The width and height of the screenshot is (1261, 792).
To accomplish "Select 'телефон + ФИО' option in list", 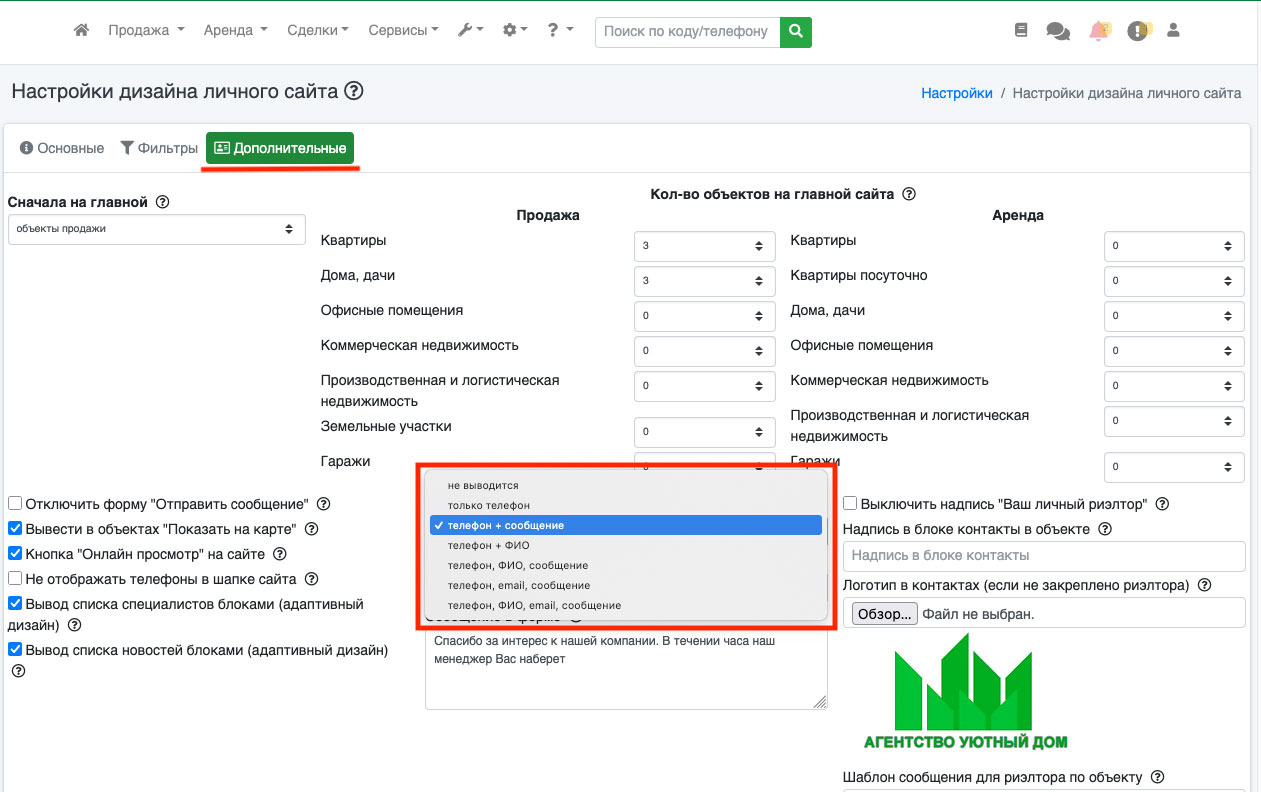I will click(488, 545).
